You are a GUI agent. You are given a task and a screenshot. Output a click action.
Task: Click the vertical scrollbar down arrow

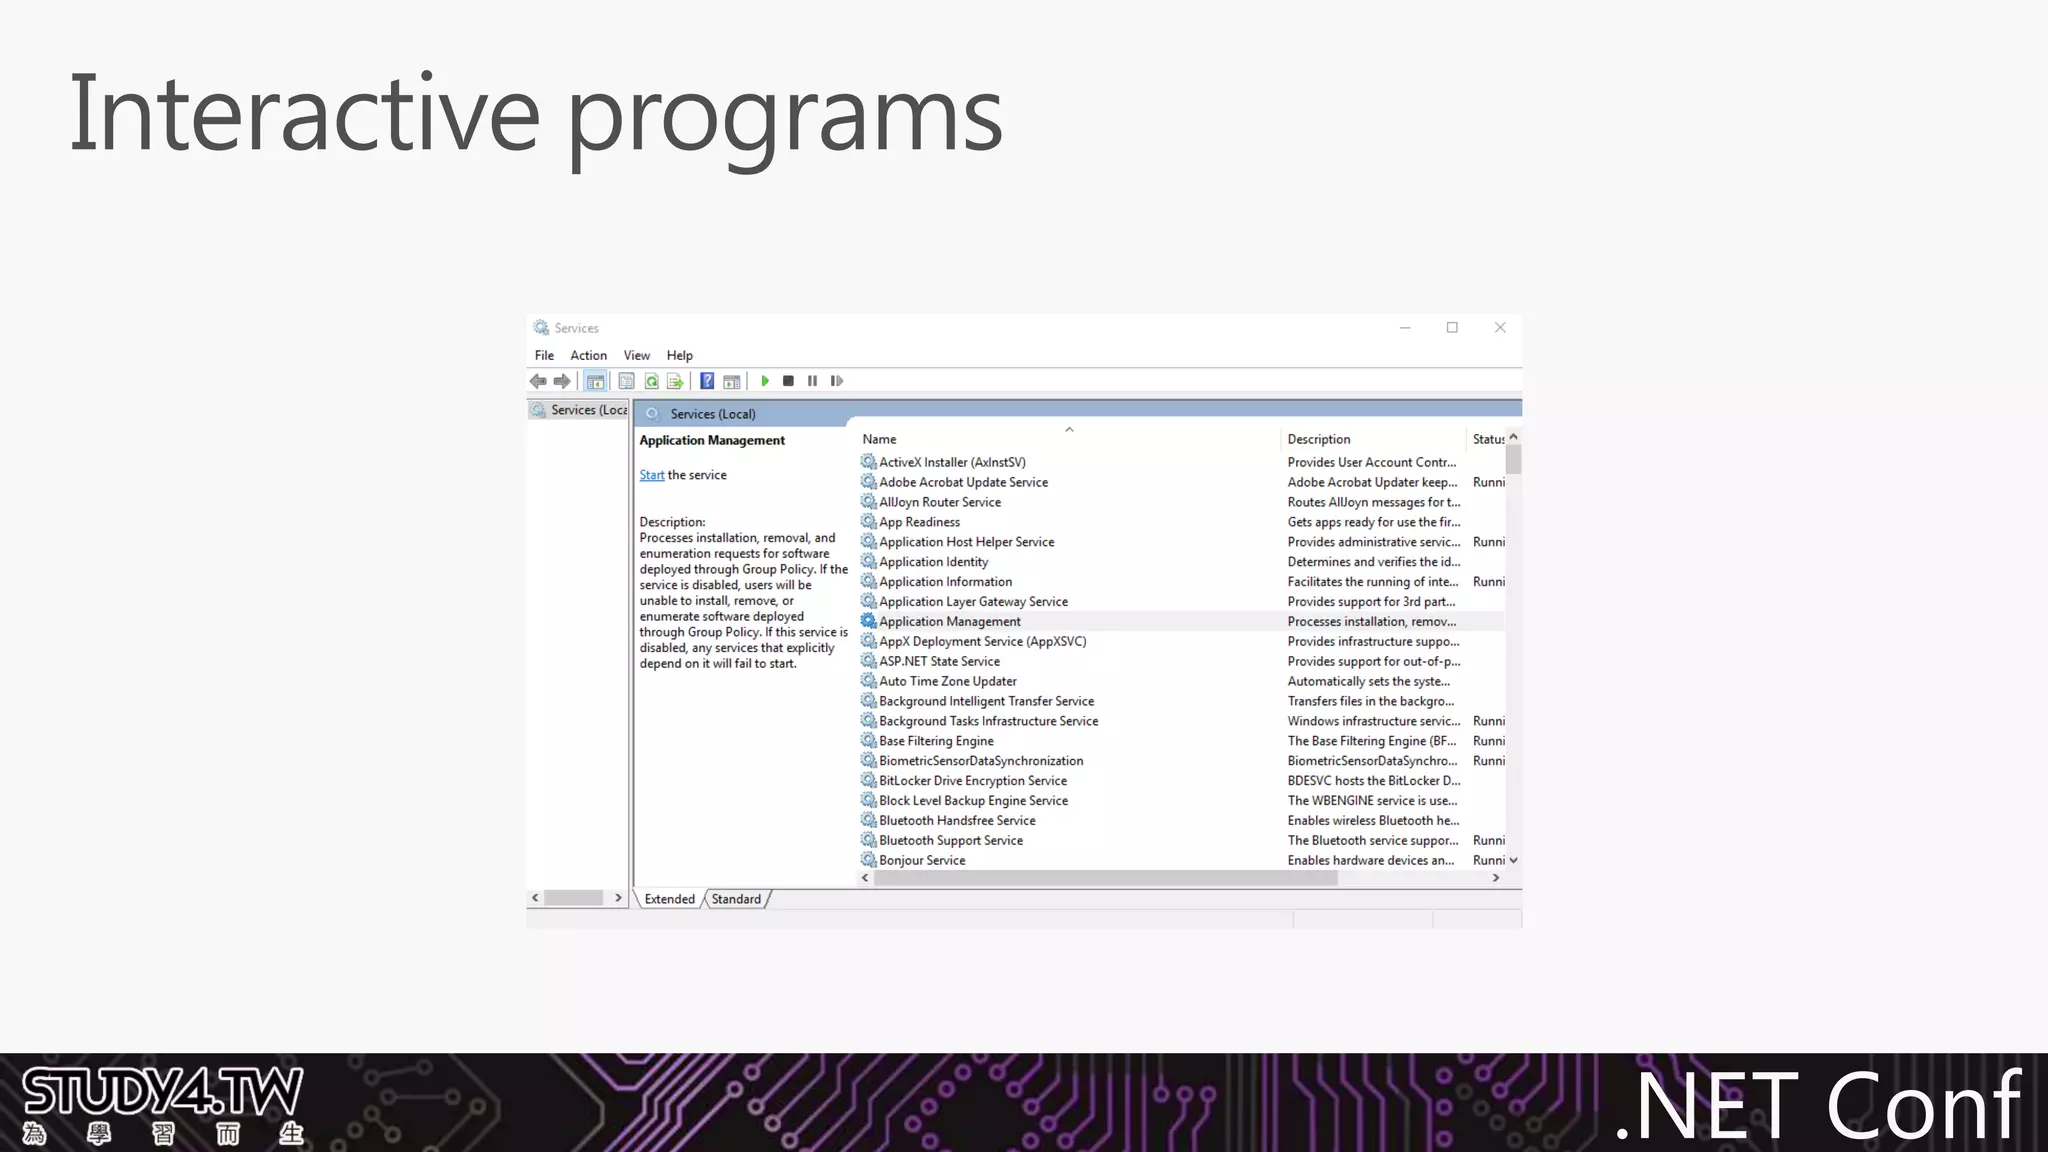(1513, 860)
